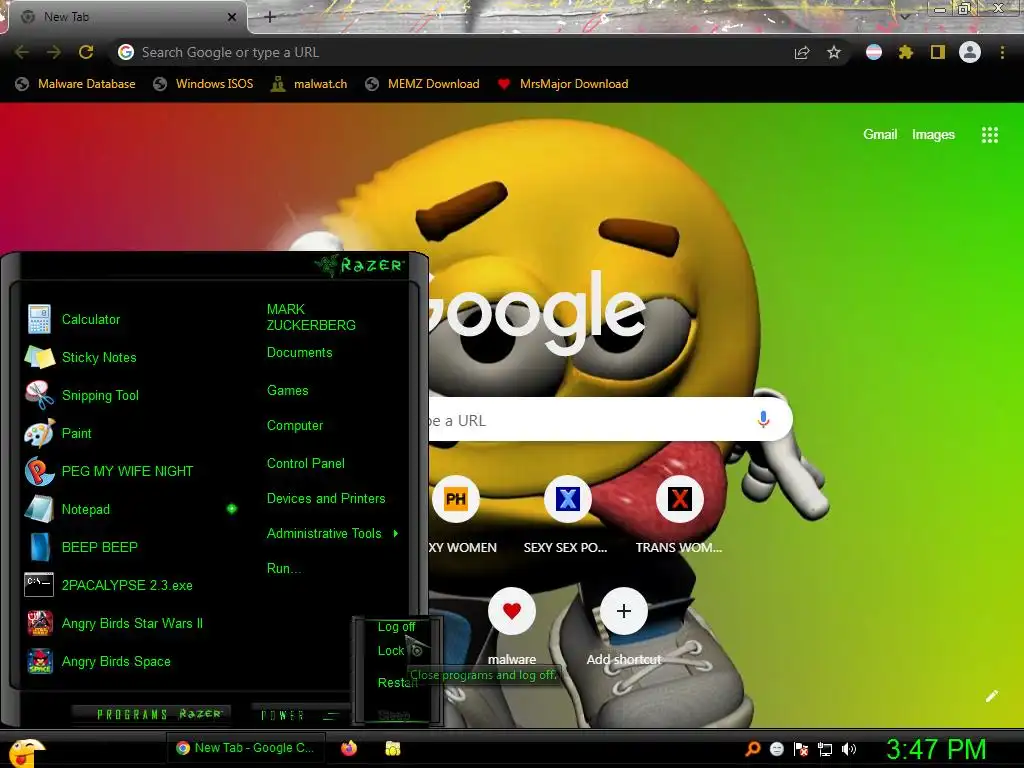Image resolution: width=1024 pixels, height=768 pixels.
Task: Select Log off in power menu
Action: pos(396,626)
